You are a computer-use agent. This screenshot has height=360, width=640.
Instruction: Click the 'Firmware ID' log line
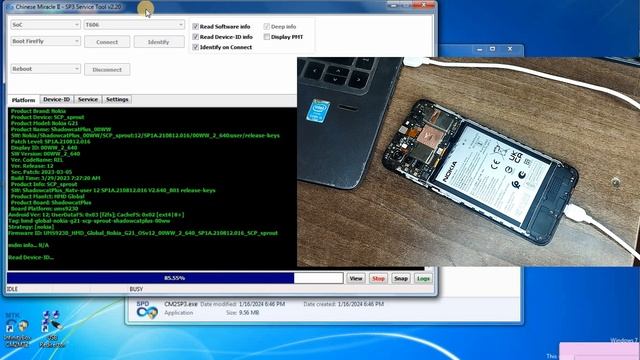[143, 233]
